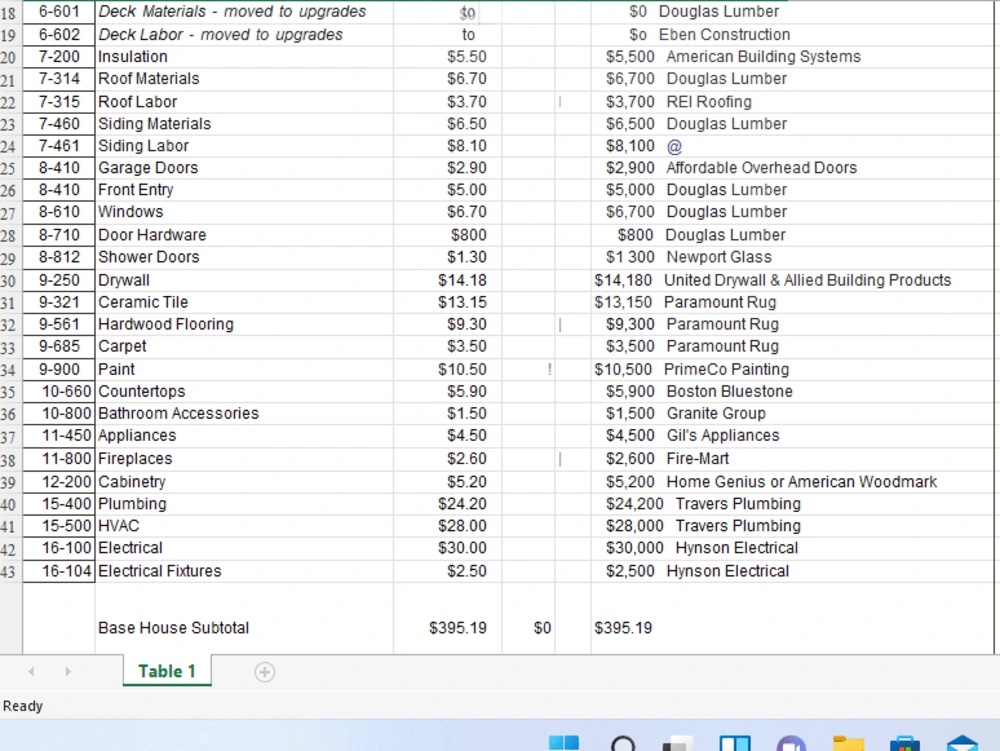This screenshot has width=1000, height=751.
Task: Open the Widgets panel from the taskbar
Action: click(x=735, y=743)
